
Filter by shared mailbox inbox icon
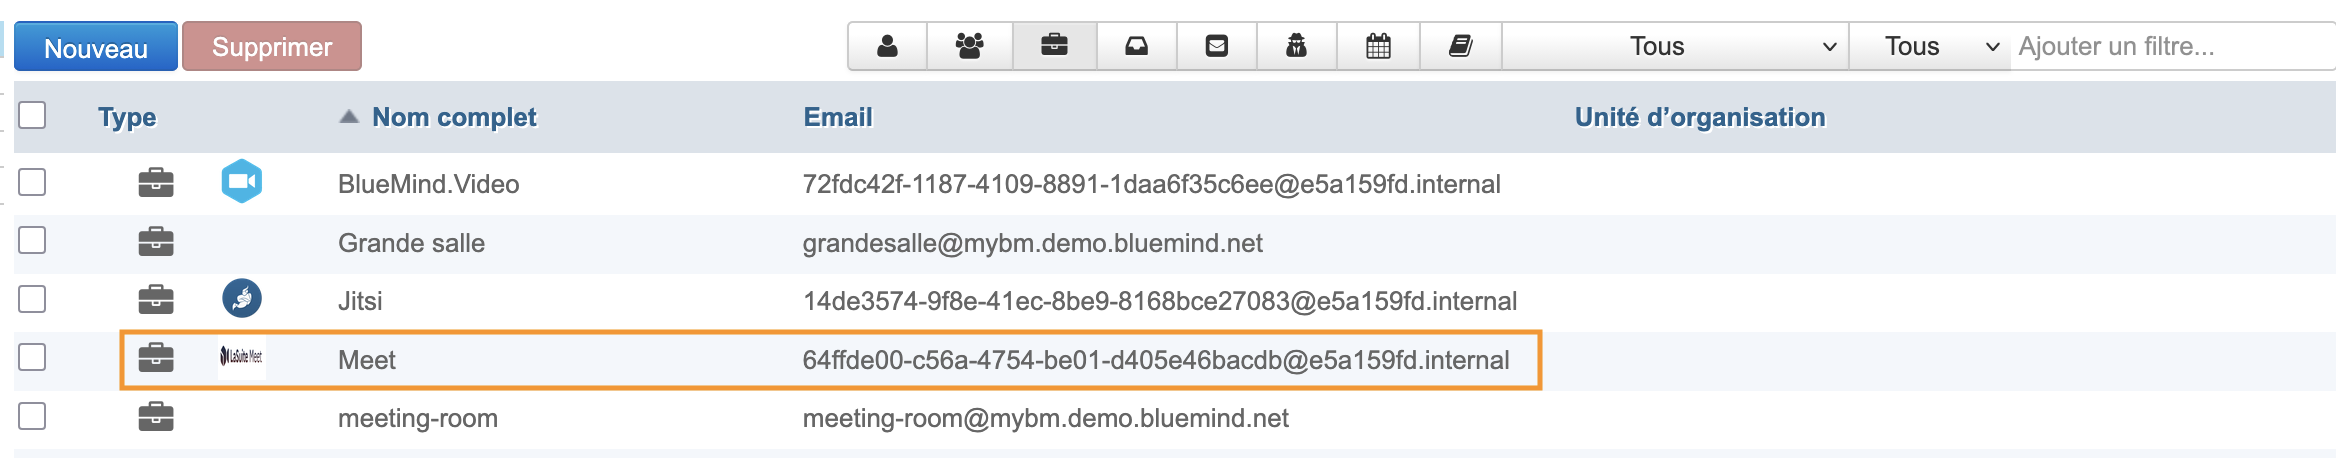point(1136,46)
